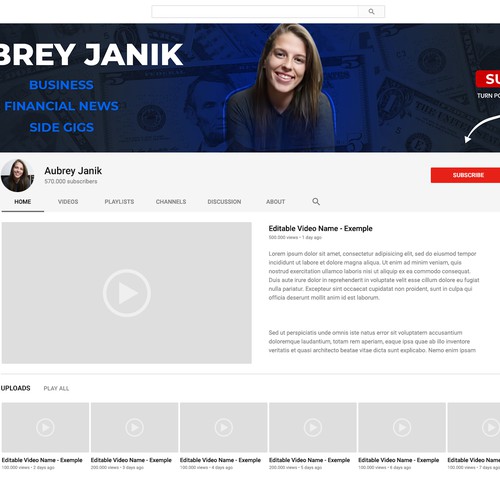This screenshot has height=500, width=500.
Task: Click the red Subscribe button below the banner
Action: tap(465, 175)
